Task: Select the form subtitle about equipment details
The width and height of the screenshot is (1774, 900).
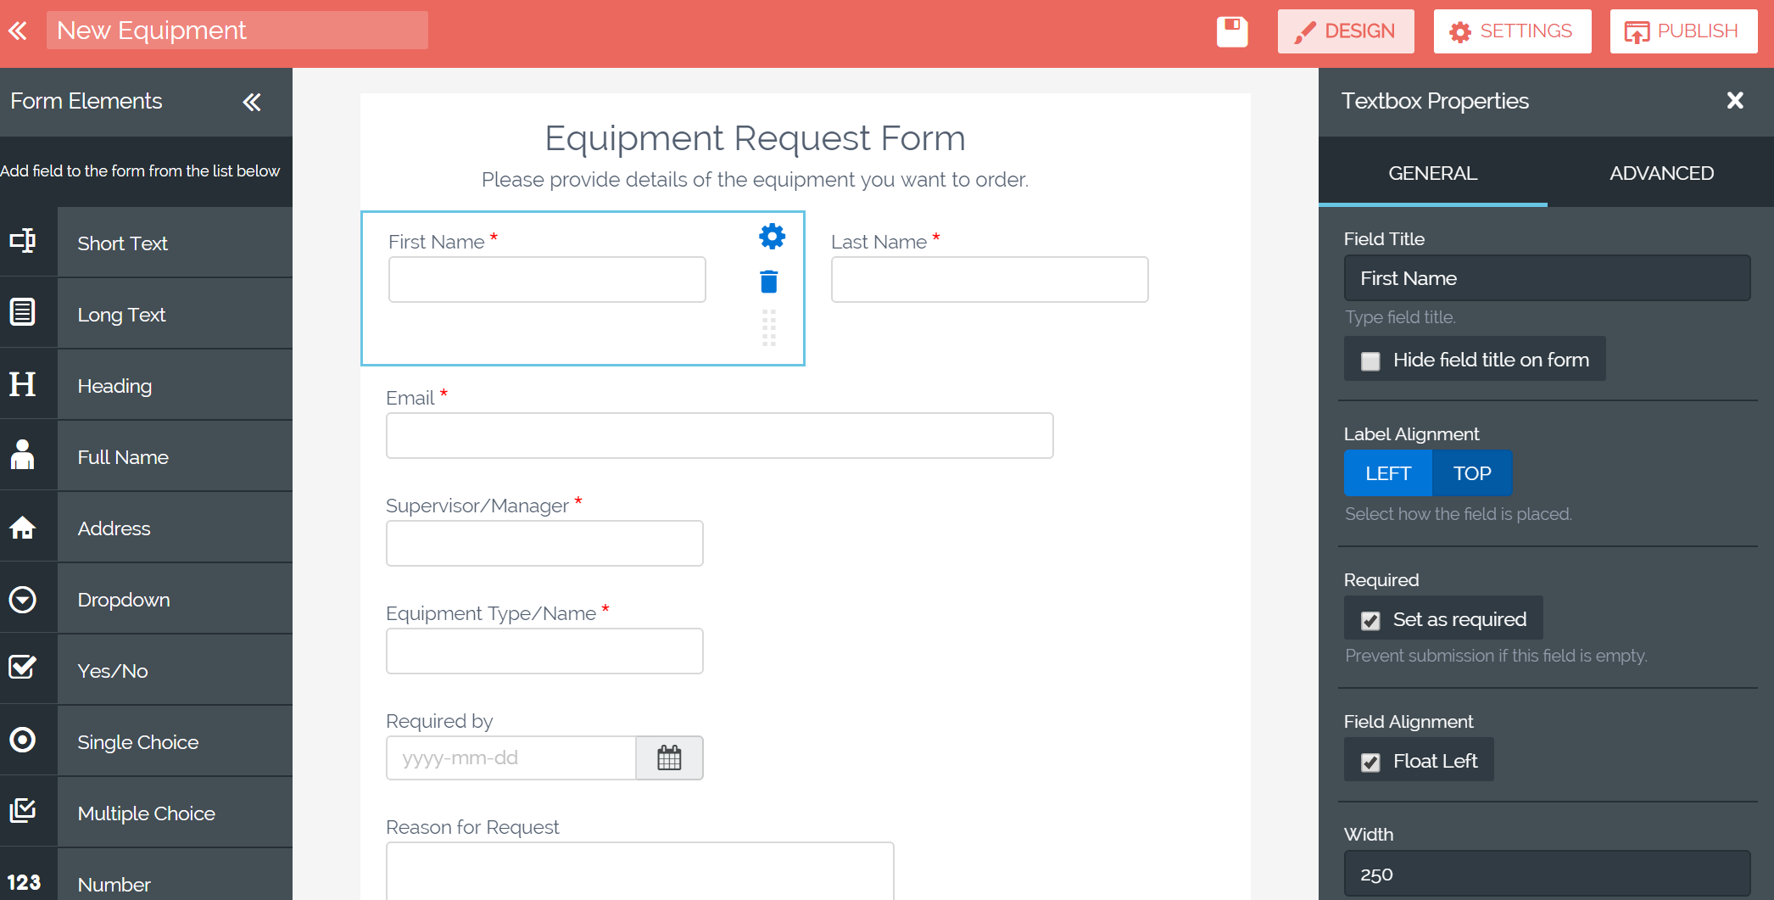Action: coord(755,180)
